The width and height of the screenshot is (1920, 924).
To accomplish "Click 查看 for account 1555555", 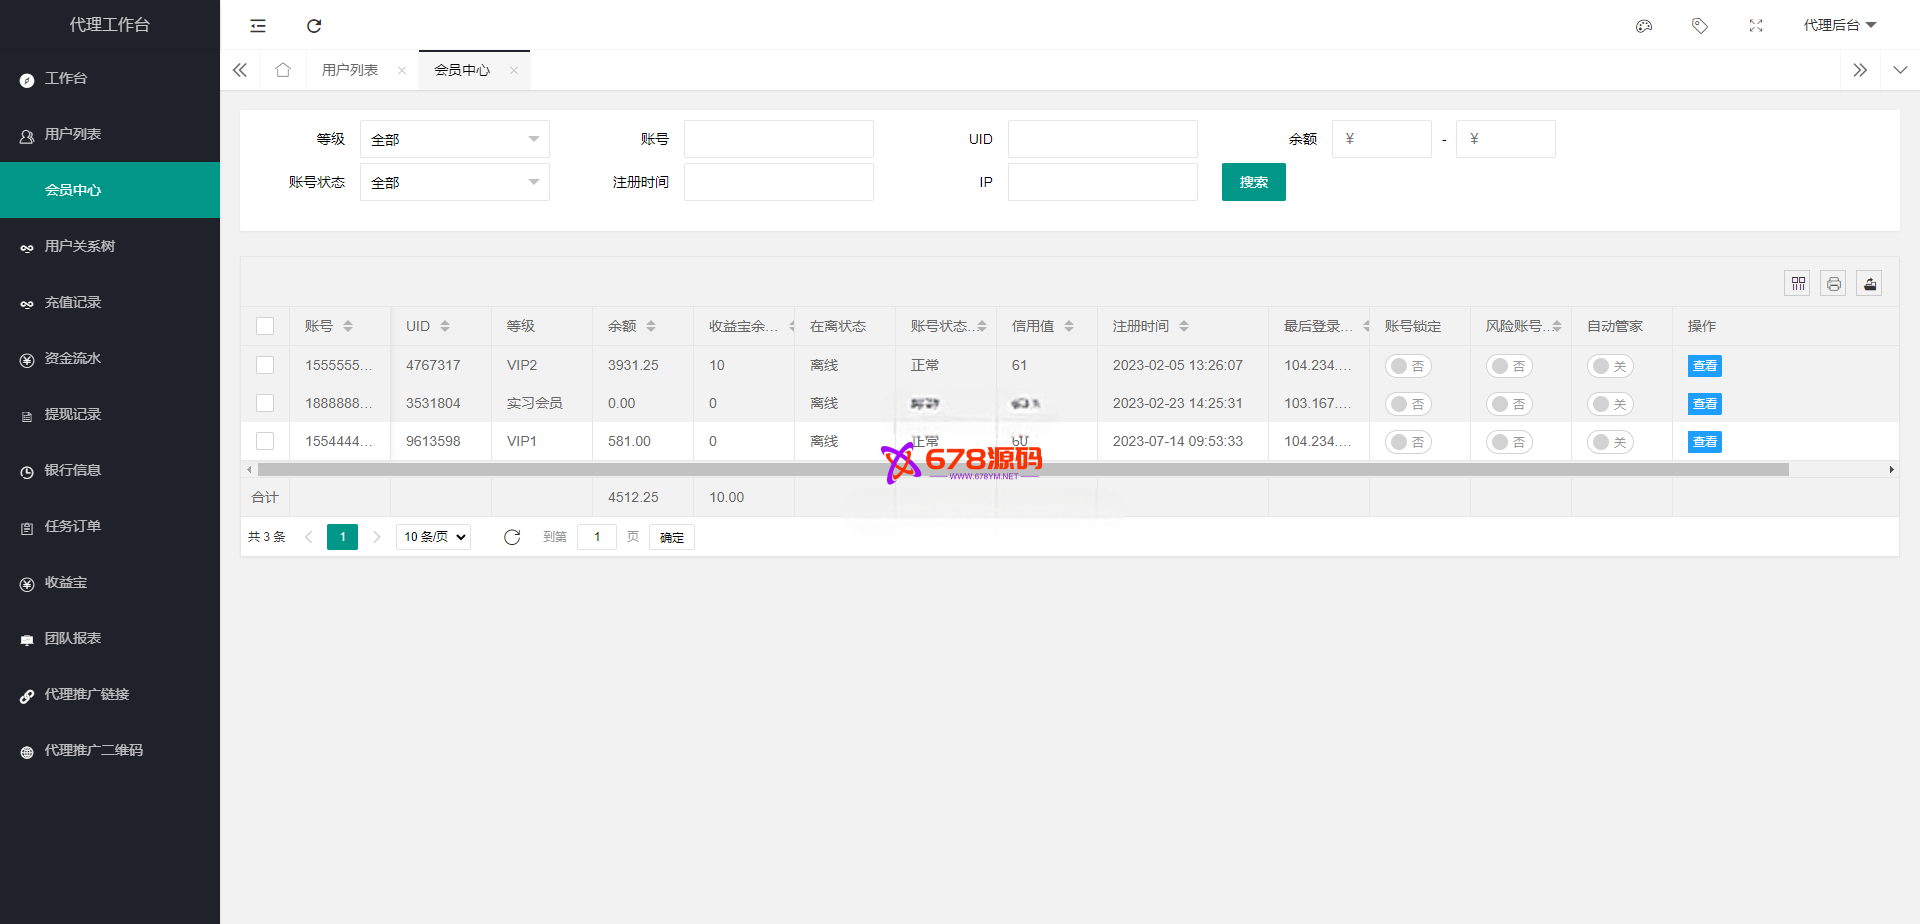I will pos(1705,366).
